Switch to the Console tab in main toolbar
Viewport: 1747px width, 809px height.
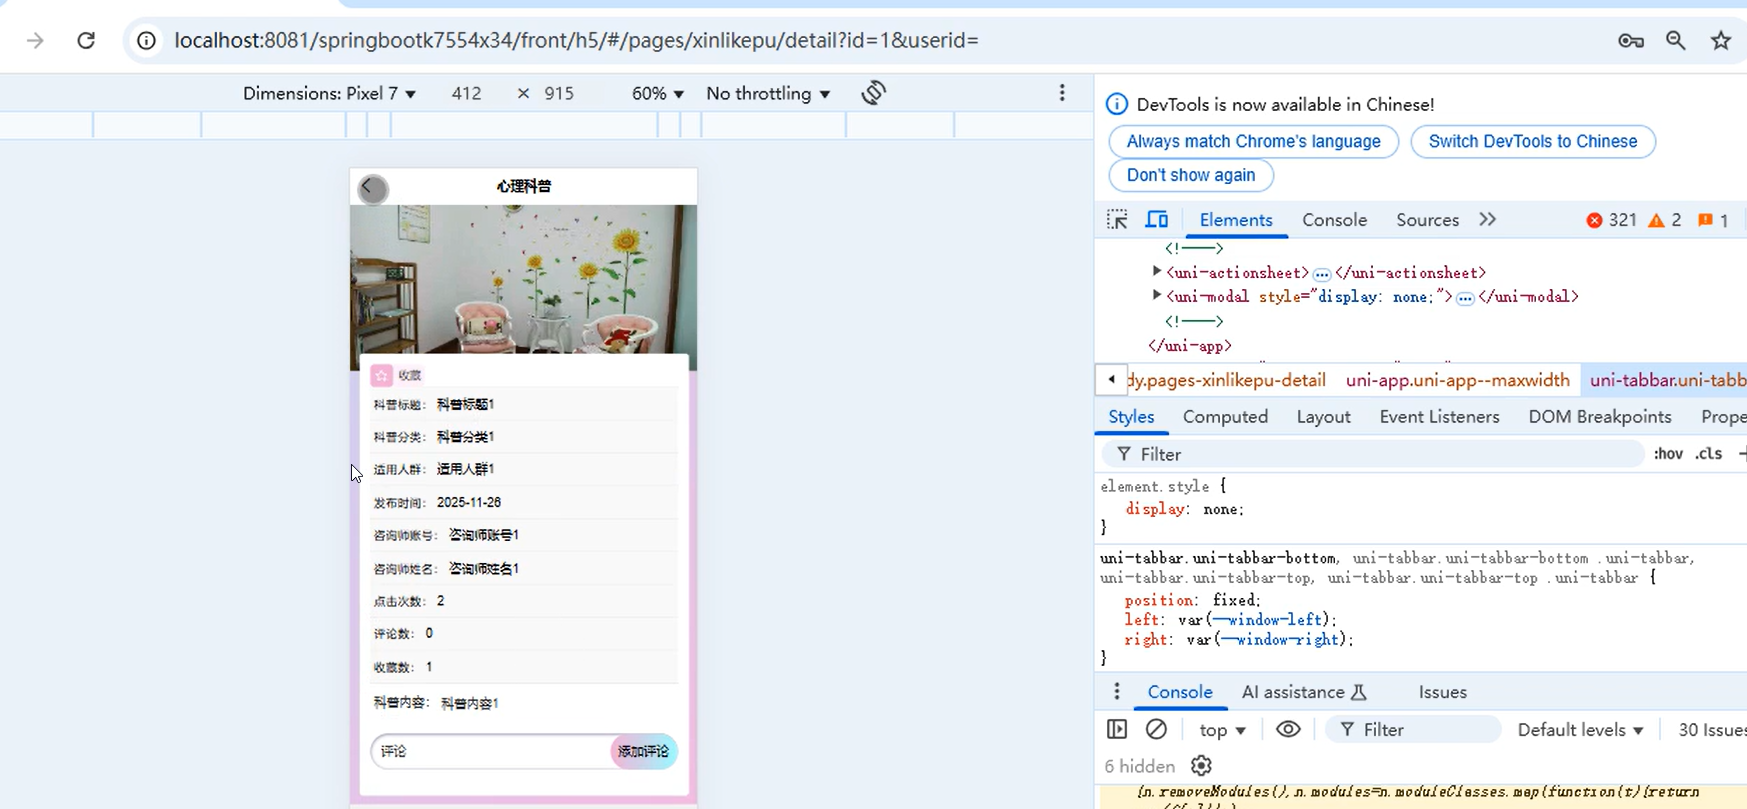point(1334,220)
